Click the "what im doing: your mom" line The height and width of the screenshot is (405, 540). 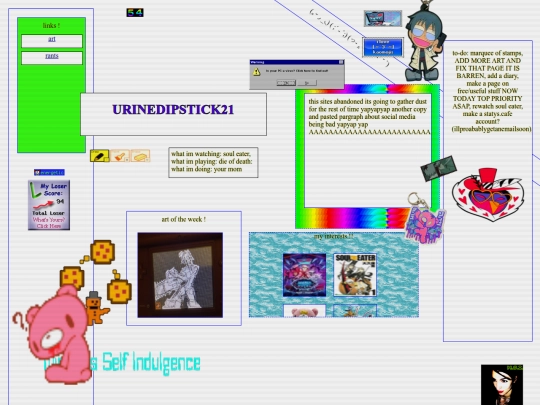(206, 169)
